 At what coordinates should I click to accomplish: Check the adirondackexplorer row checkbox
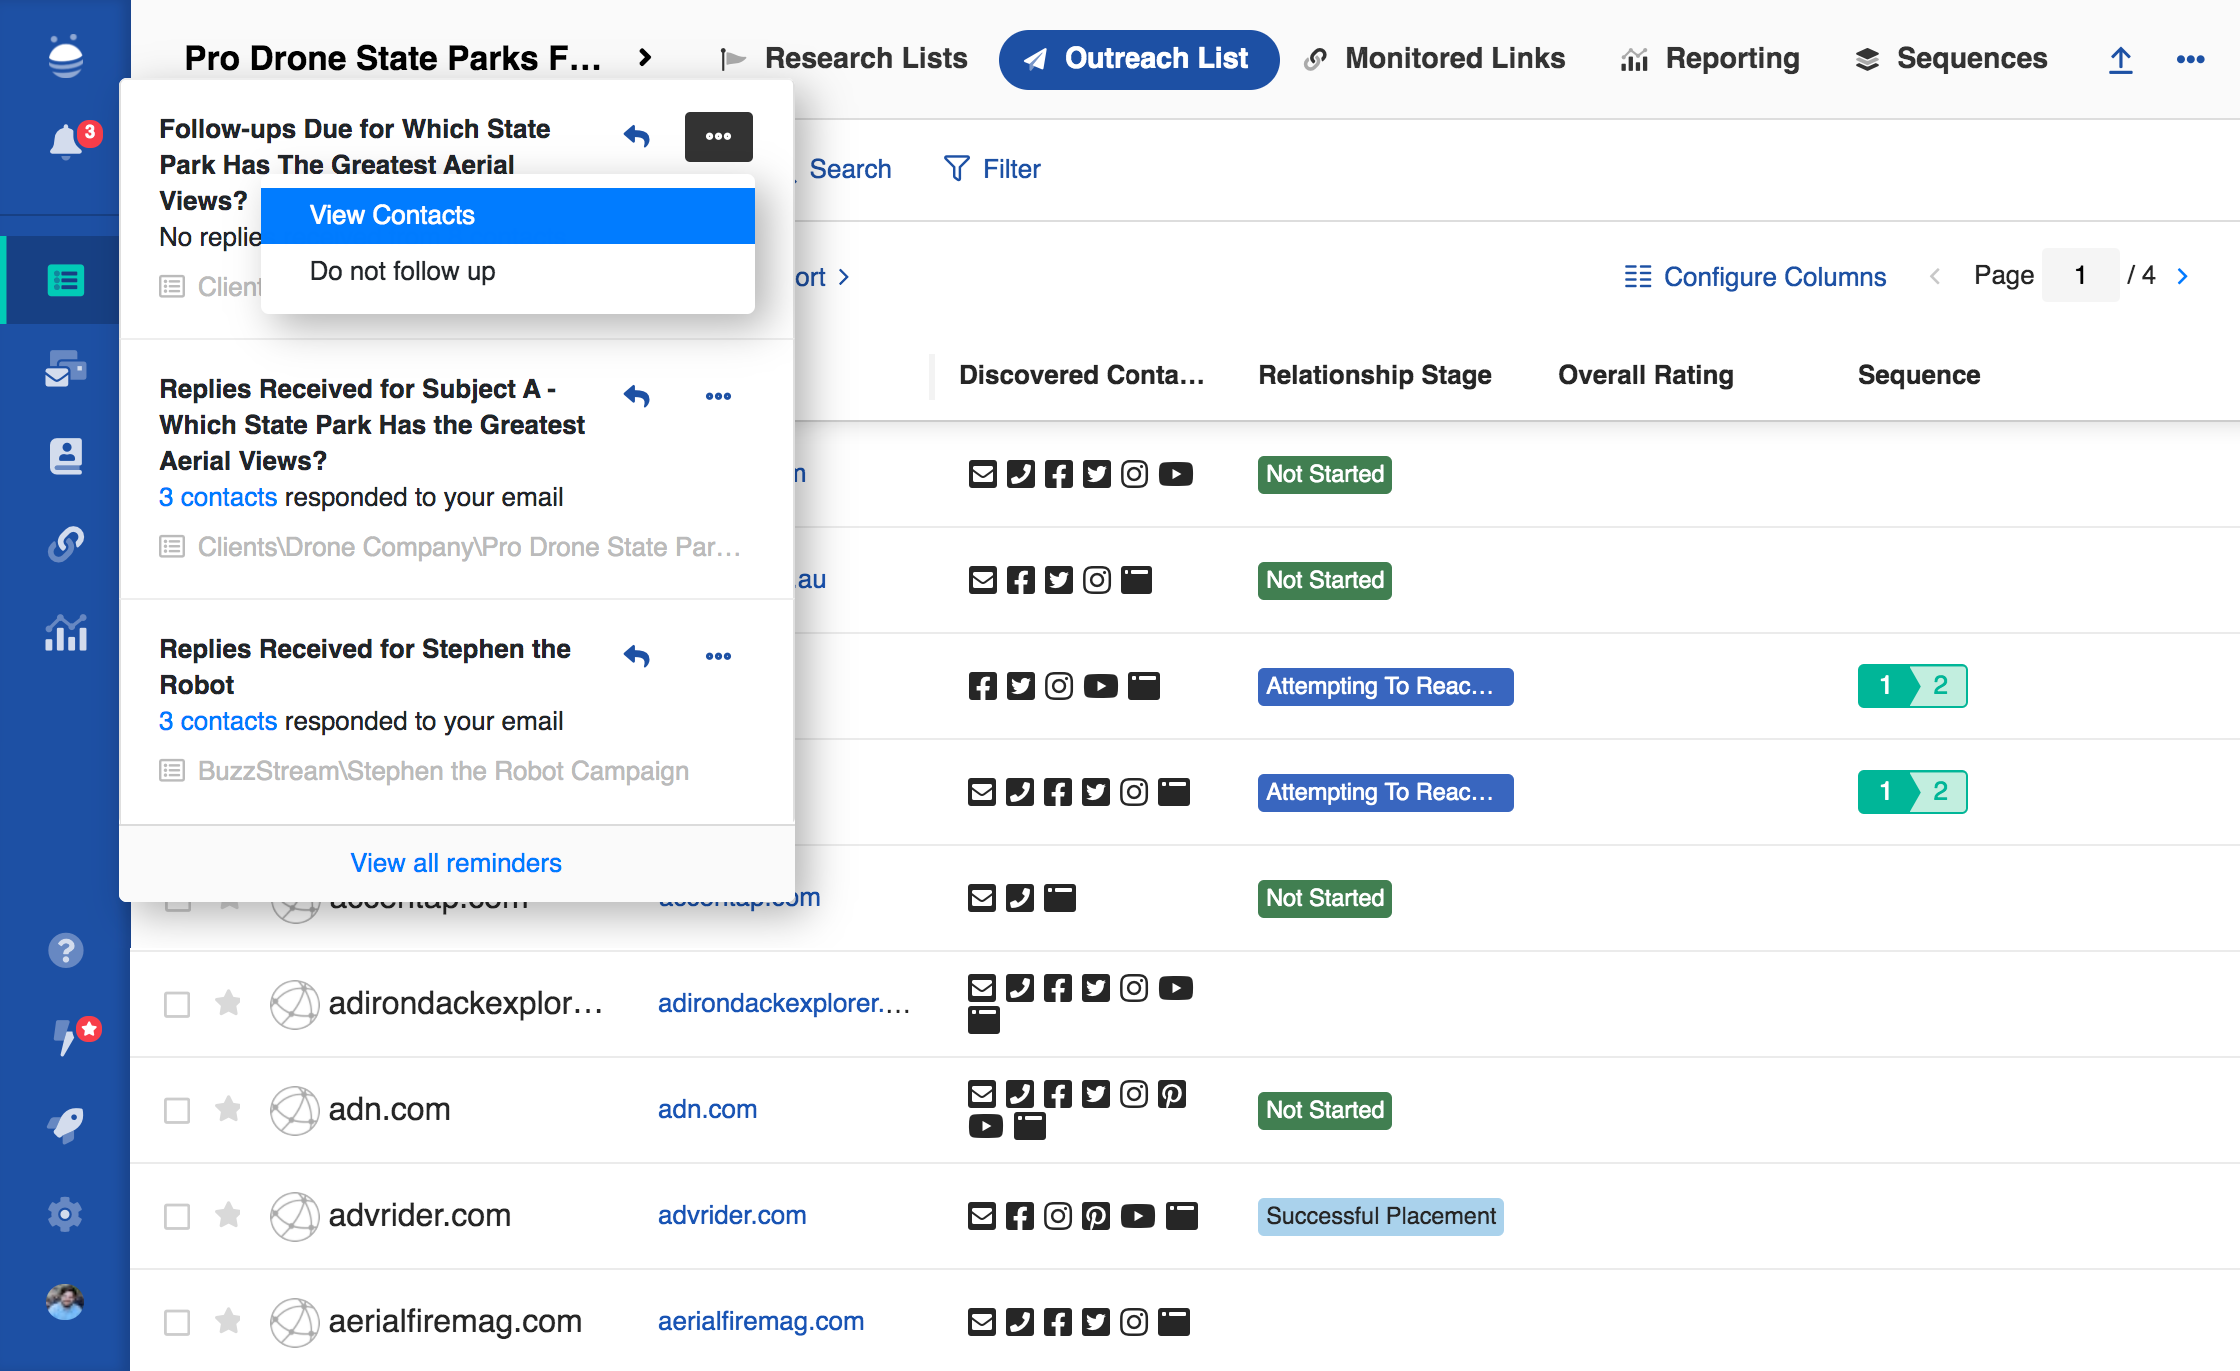click(x=177, y=1004)
